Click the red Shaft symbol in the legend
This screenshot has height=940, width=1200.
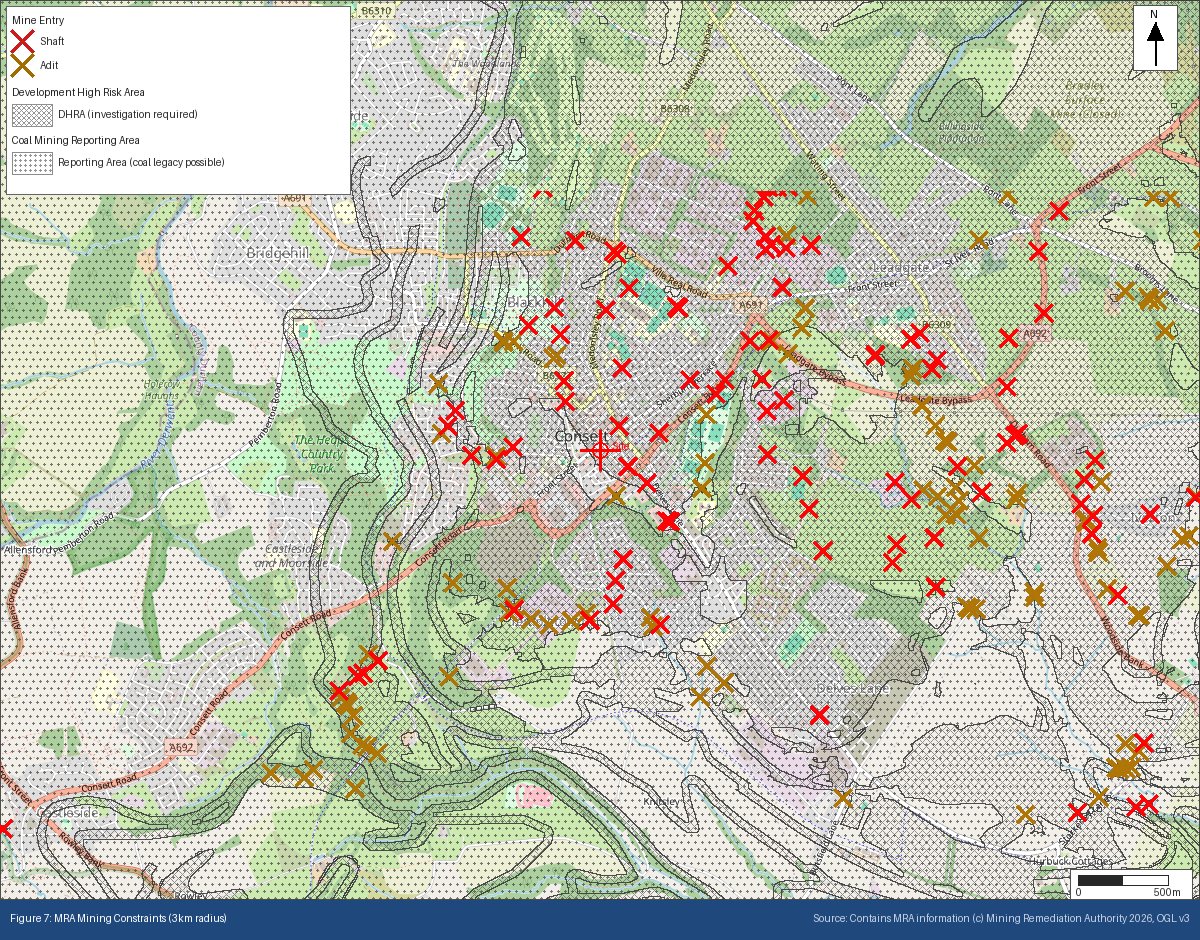pos(23,41)
